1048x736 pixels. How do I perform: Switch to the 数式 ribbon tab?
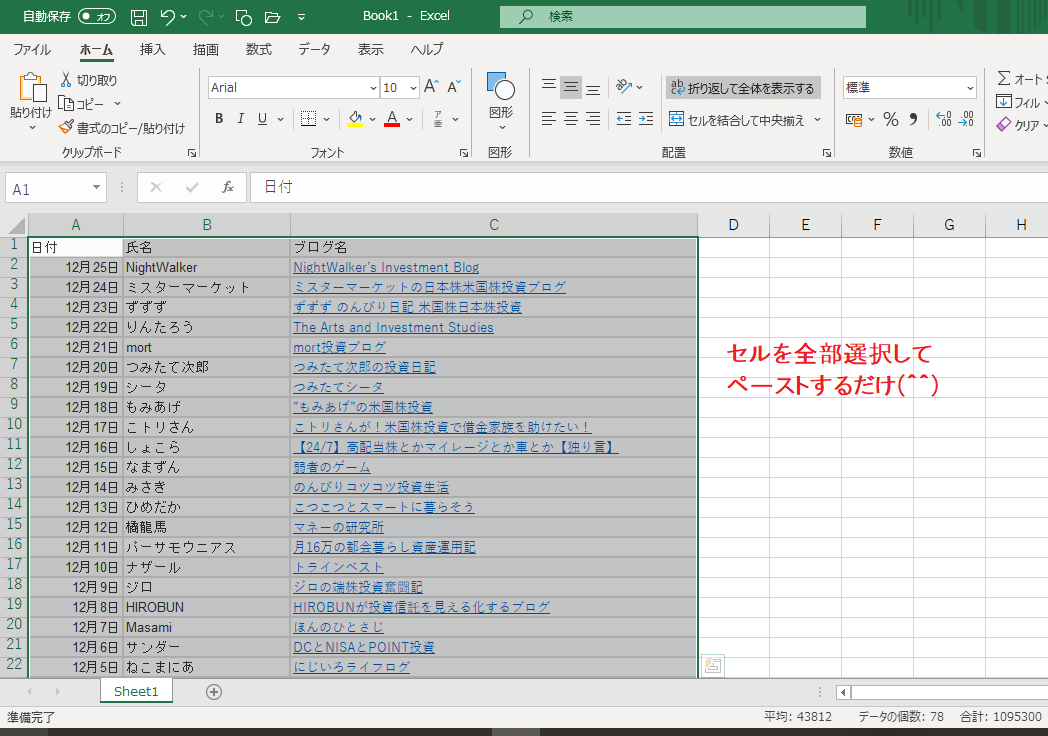coord(258,49)
